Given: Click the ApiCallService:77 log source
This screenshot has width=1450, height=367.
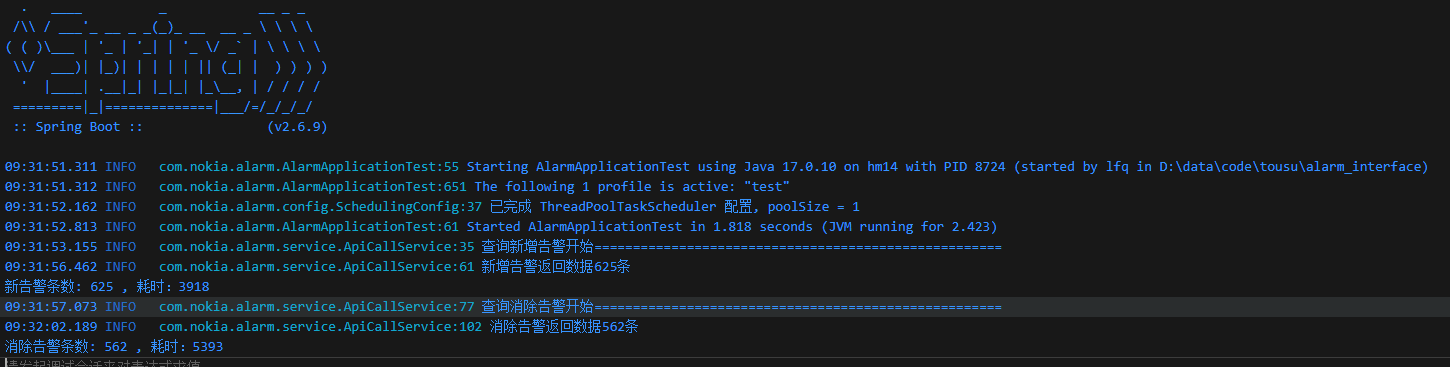Looking at the screenshot, I should point(316,307).
